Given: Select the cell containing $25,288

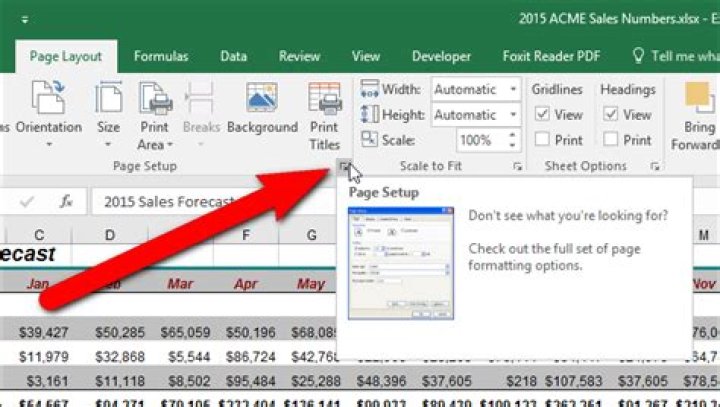Looking at the screenshot, I should 316,381.
